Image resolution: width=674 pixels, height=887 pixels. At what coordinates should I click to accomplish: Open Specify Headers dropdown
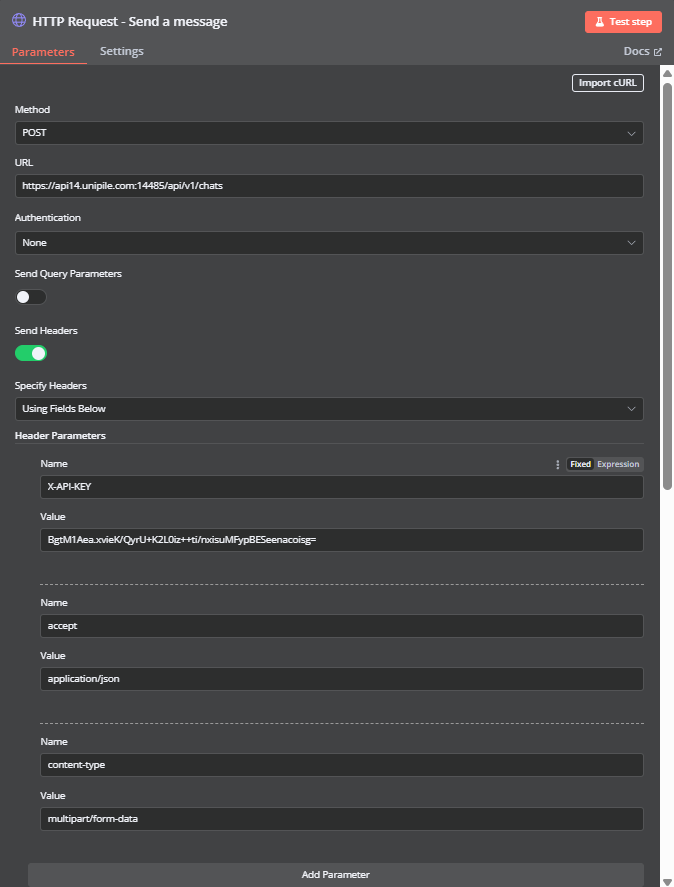pyautogui.click(x=329, y=409)
